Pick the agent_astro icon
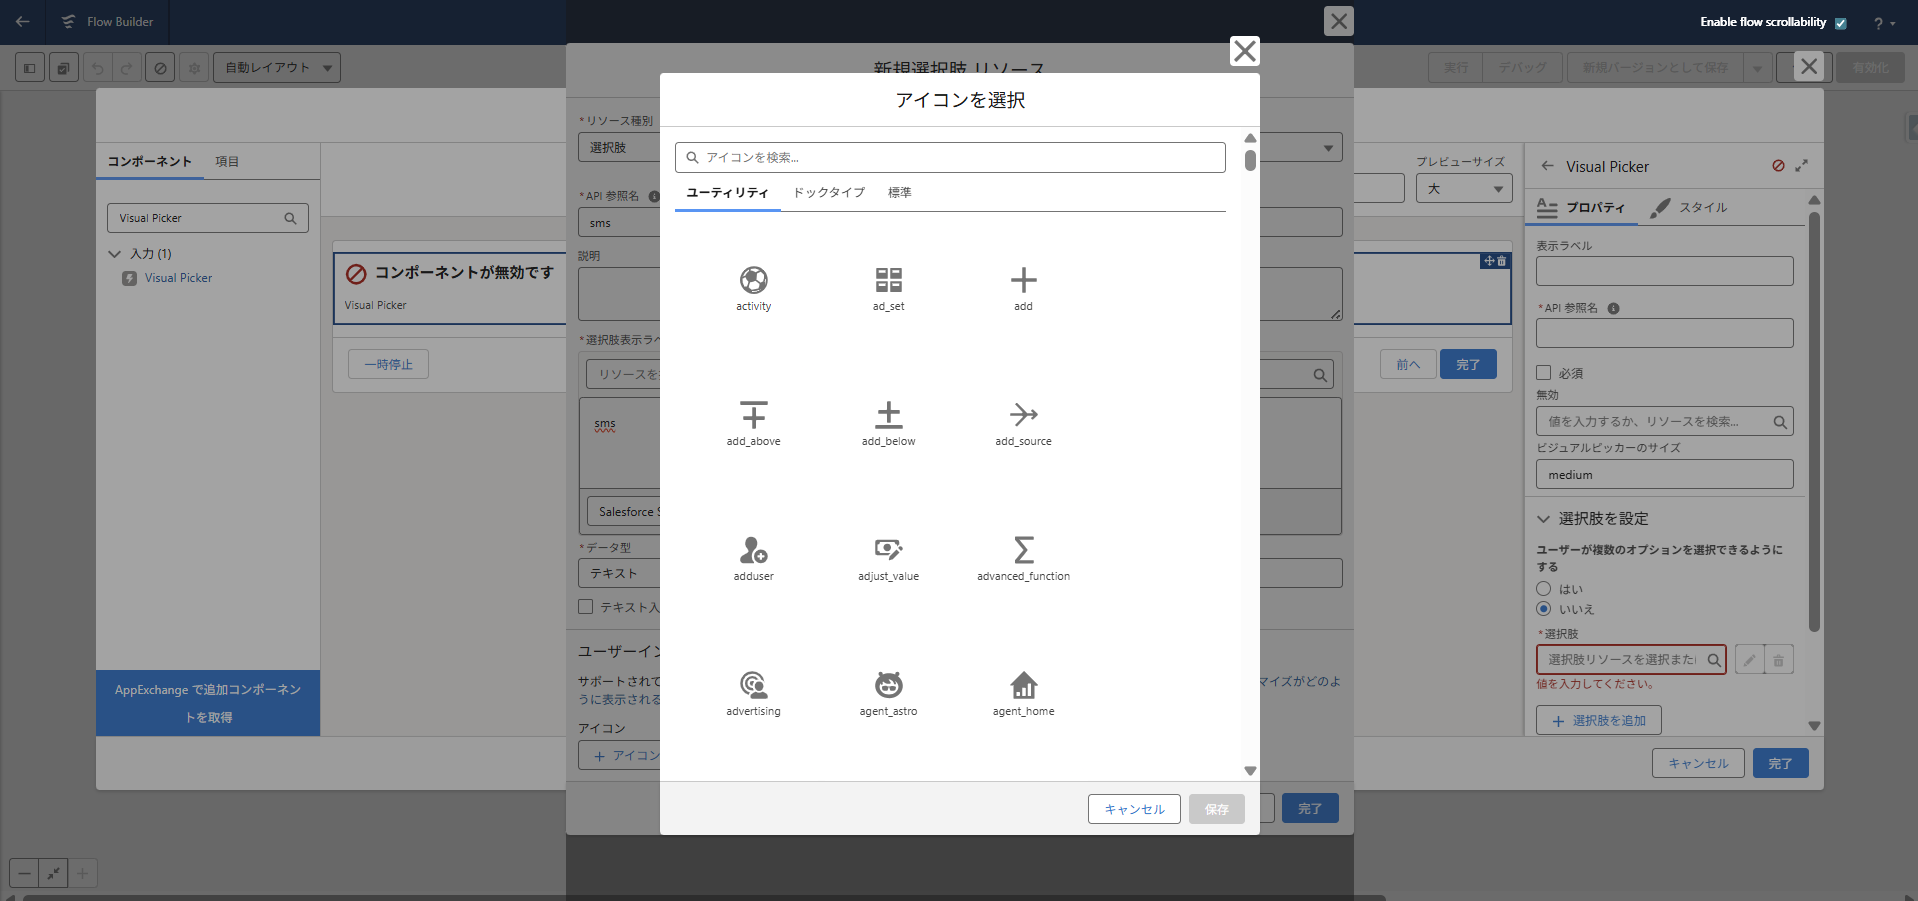The width and height of the screenshot is (1918, 901). pos(888,686)
